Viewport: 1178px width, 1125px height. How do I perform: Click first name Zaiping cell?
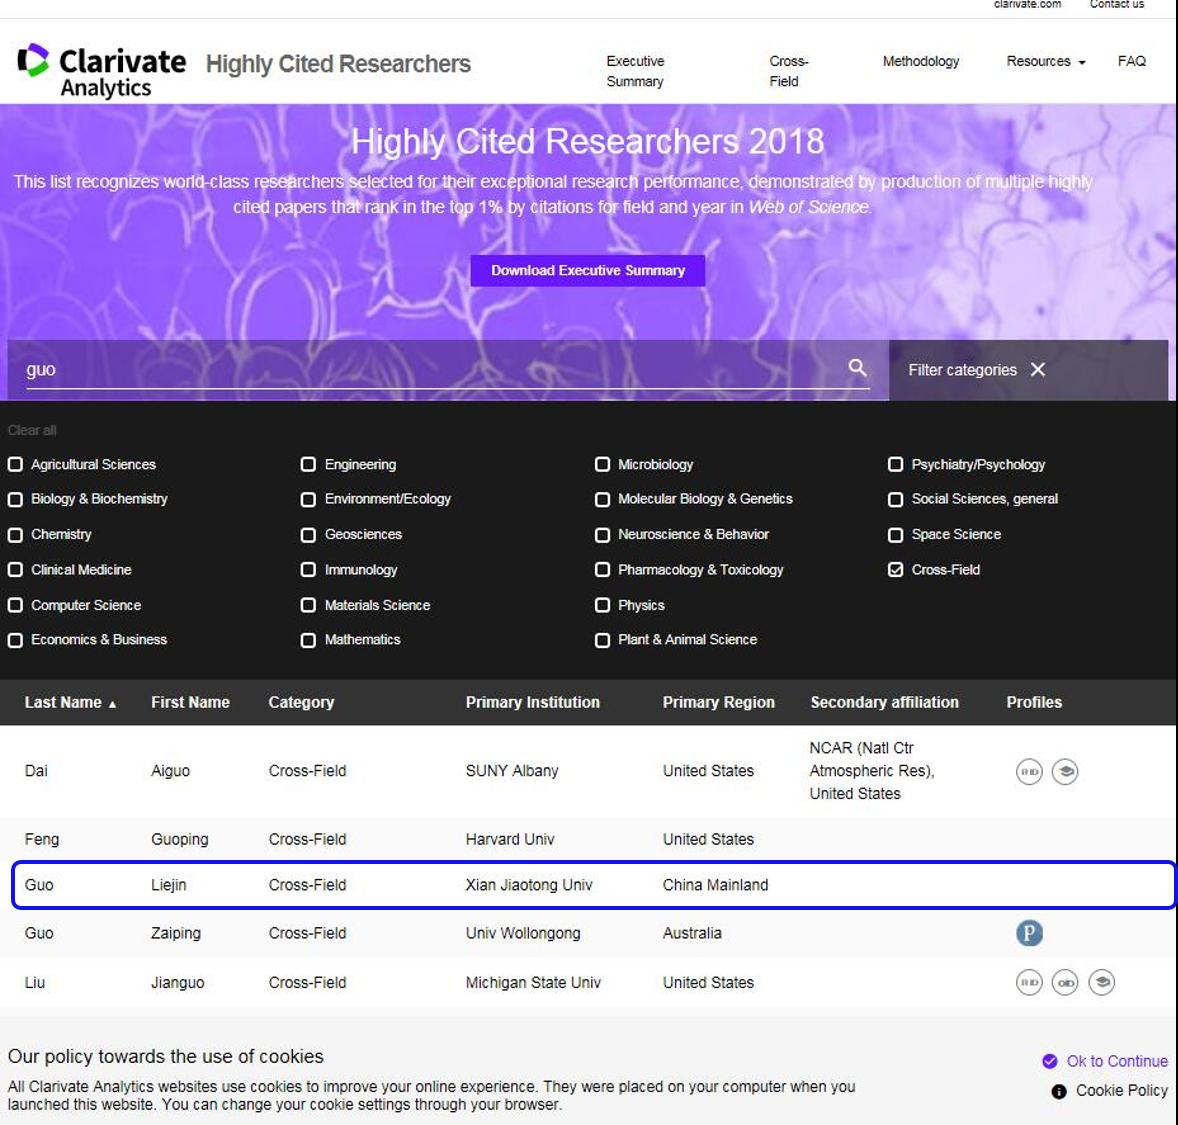coord(176,933)
